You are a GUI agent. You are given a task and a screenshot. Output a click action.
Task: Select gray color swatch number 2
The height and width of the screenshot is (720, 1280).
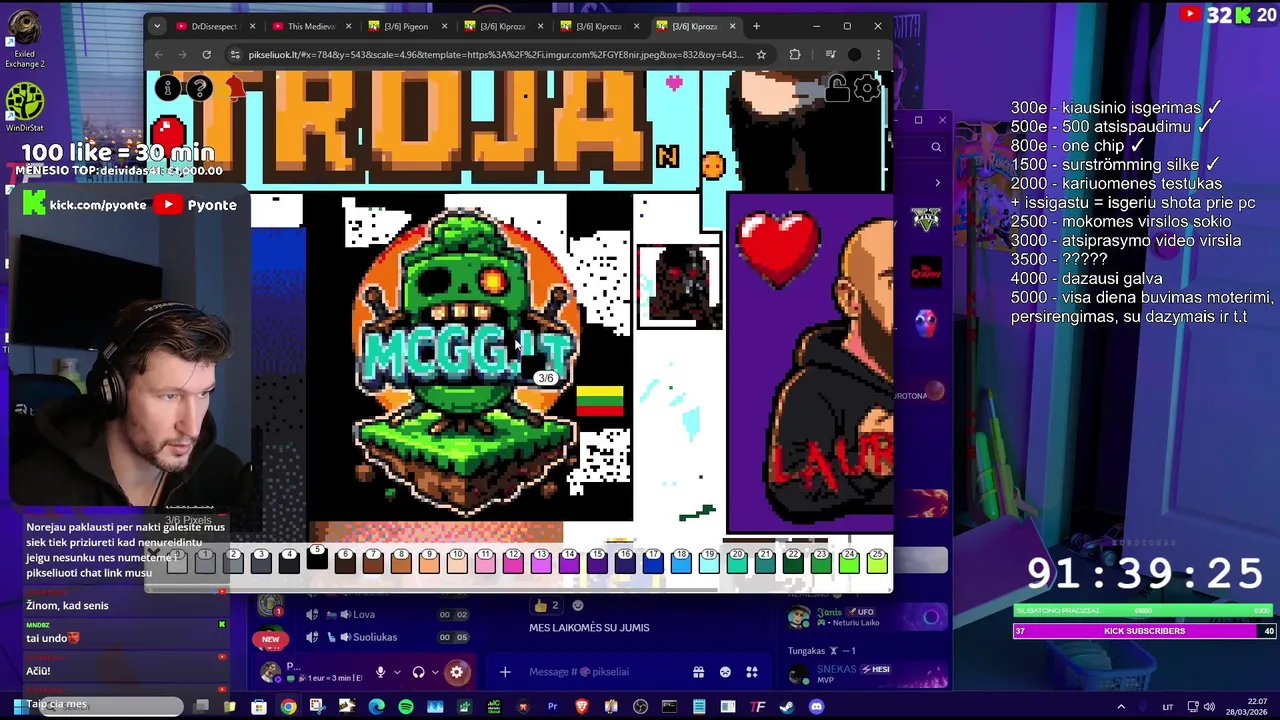(233, 561)
